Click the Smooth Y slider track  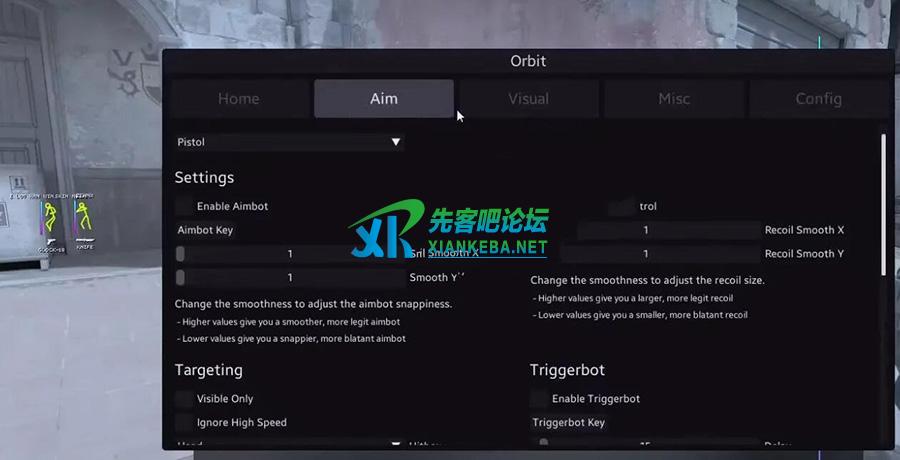[x=290, y=277]
